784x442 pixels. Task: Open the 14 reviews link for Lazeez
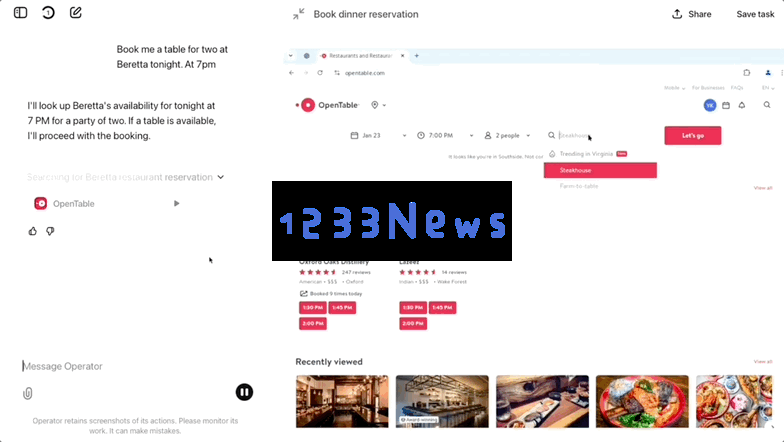[454, 272]
